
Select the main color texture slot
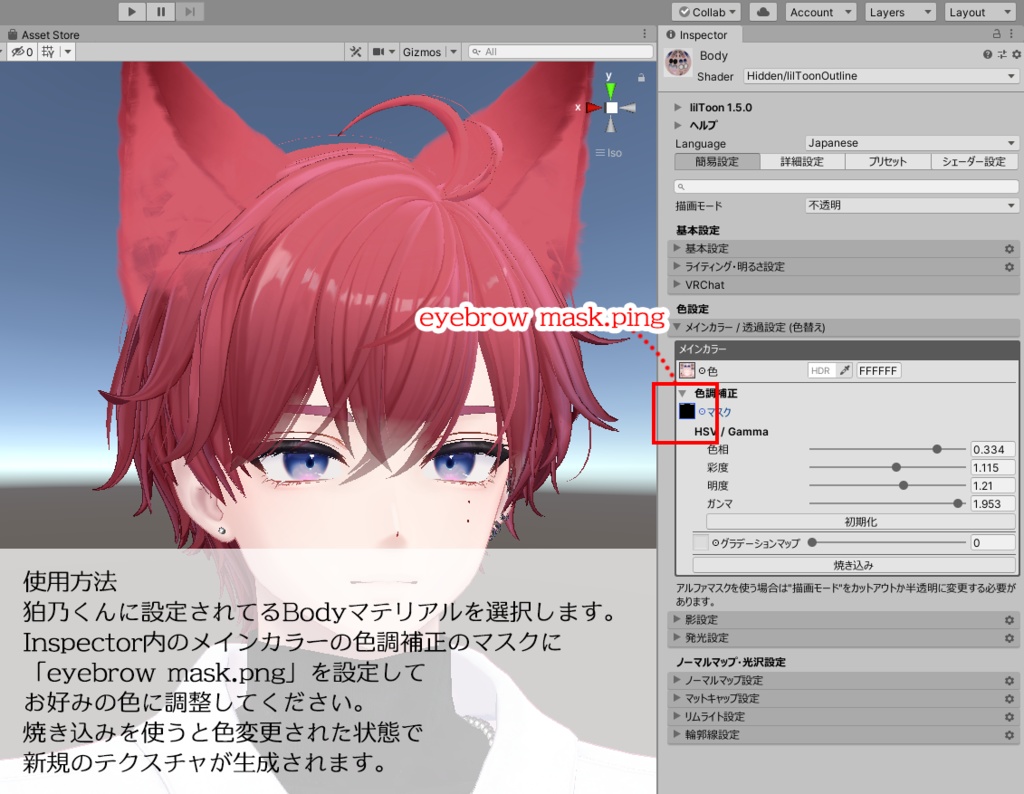pos(686,370)
